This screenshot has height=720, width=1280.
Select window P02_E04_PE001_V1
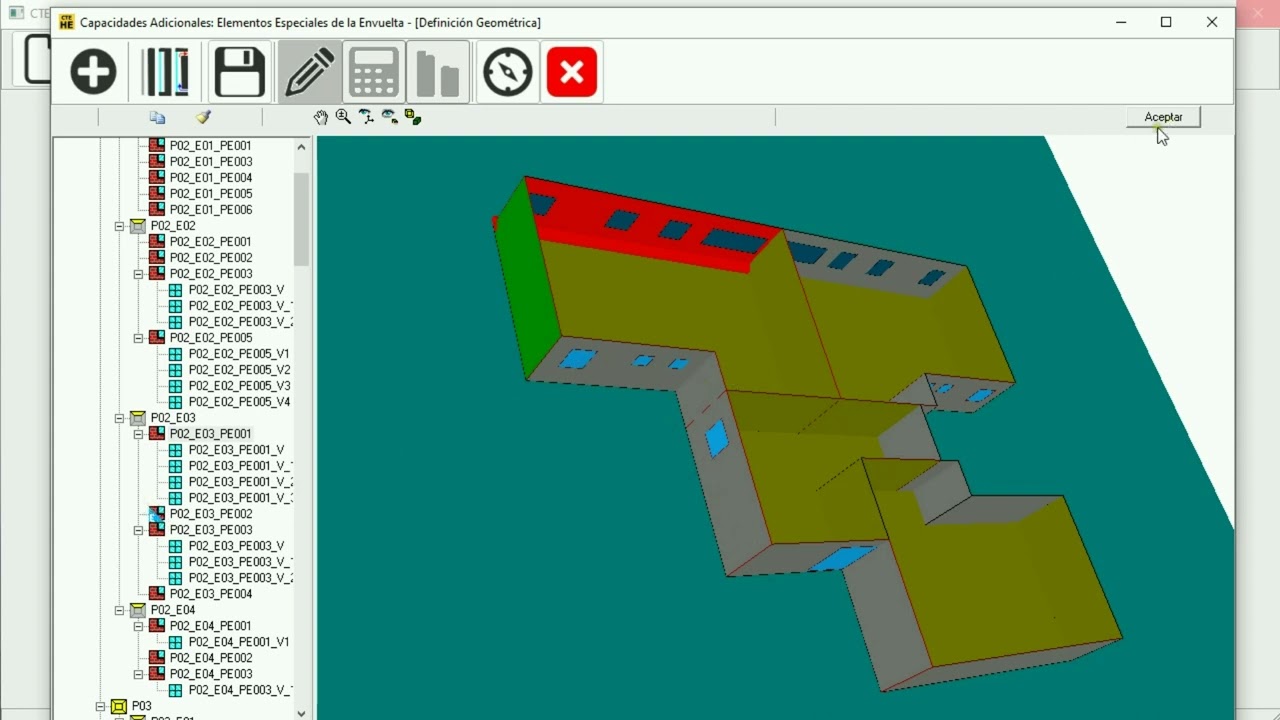click(x=238, y=642)
